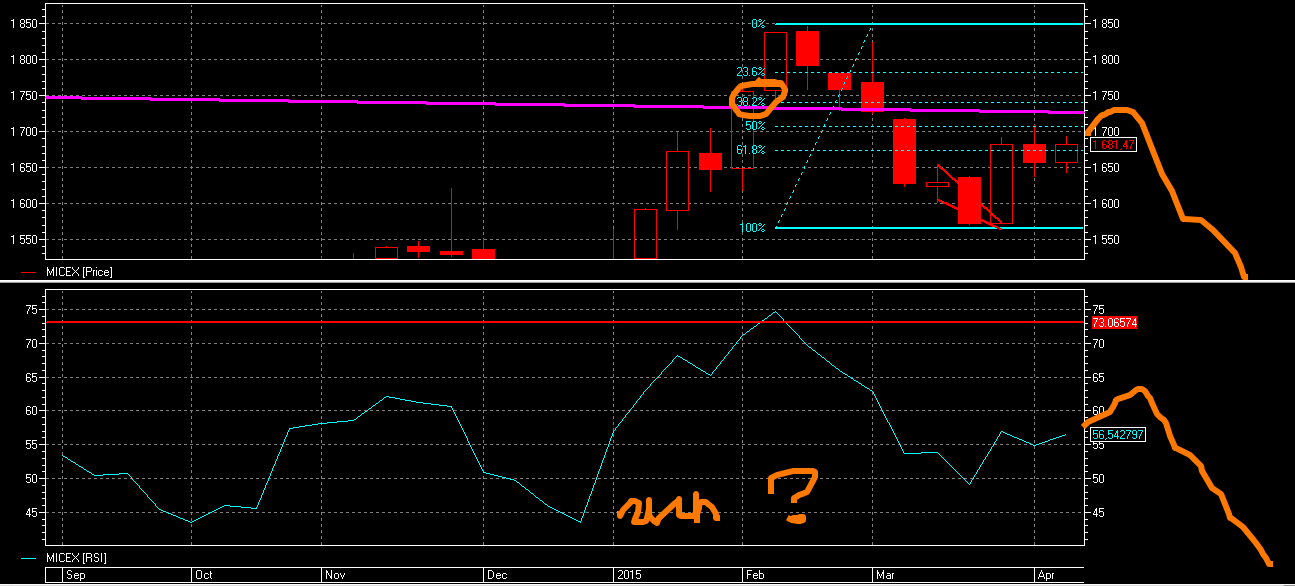The image size is (1295, 586).
Task: Click the white divider between price and RSI panels
Action: click(x=647, y=281)
